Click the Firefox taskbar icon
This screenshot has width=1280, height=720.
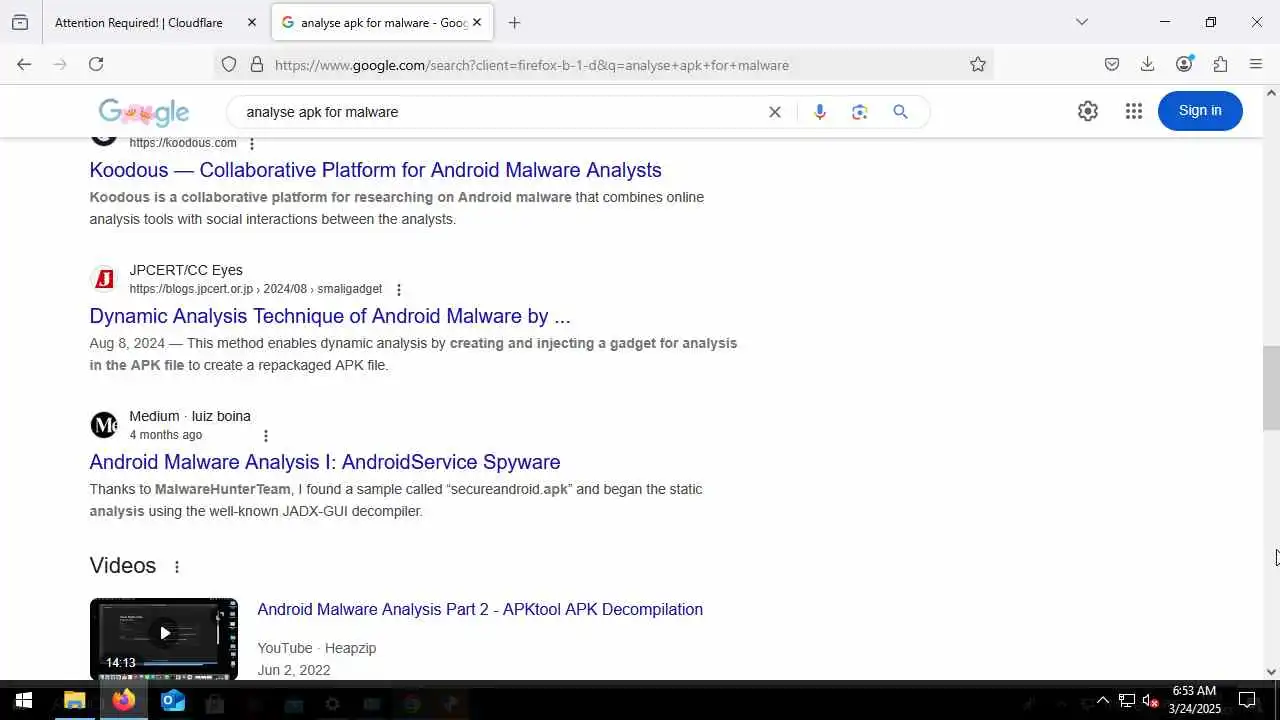(x=124, y=700)
